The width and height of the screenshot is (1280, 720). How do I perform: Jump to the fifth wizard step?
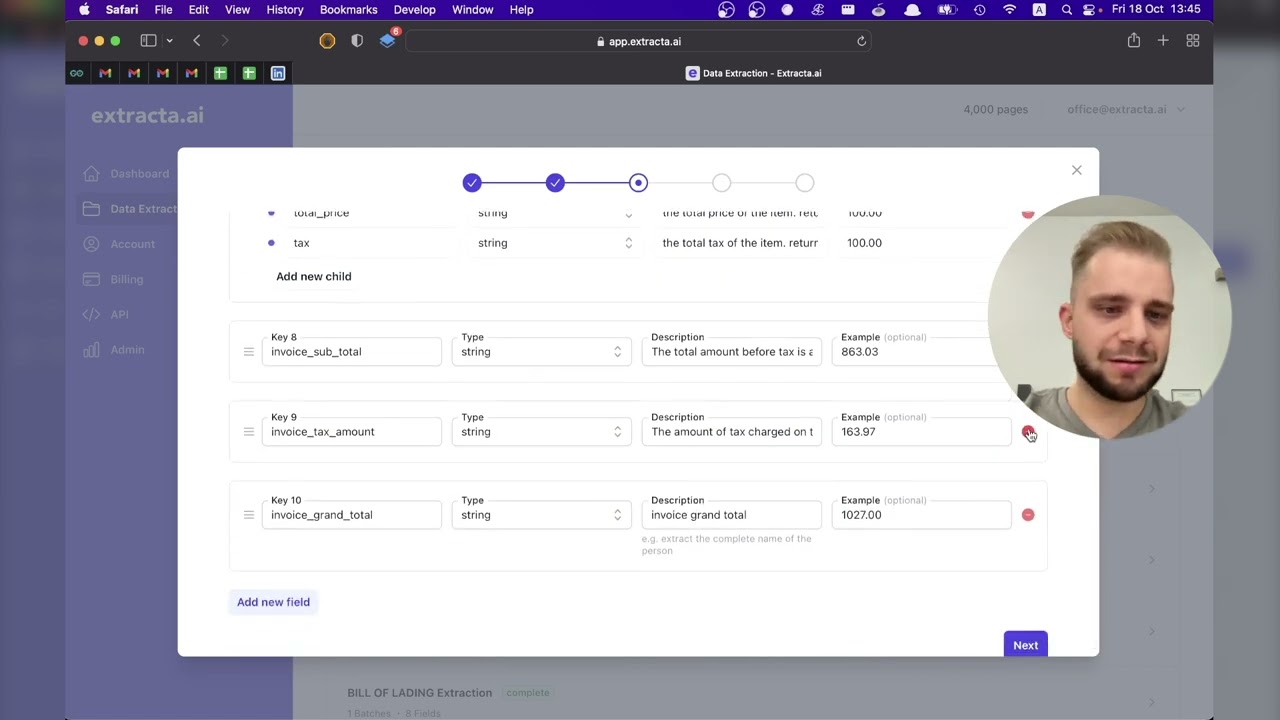[x=805, y=183]
